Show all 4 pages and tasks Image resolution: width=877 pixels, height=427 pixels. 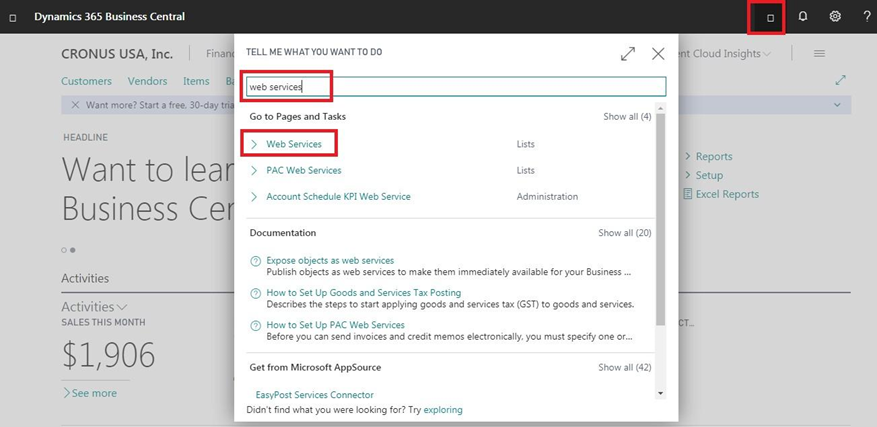click(627, 116)
